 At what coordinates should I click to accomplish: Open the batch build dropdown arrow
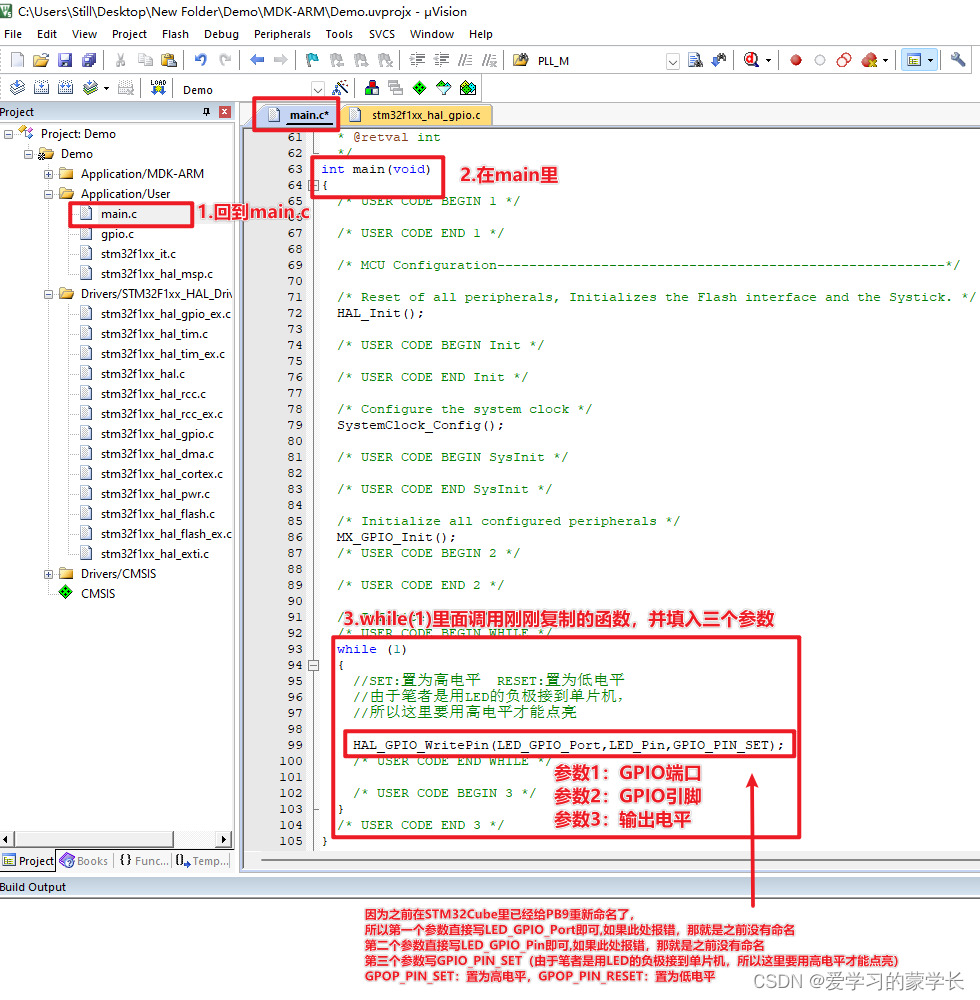[x=106, y=89]
